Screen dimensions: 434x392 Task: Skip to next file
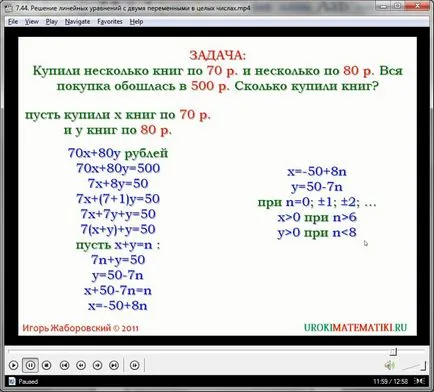114,365
